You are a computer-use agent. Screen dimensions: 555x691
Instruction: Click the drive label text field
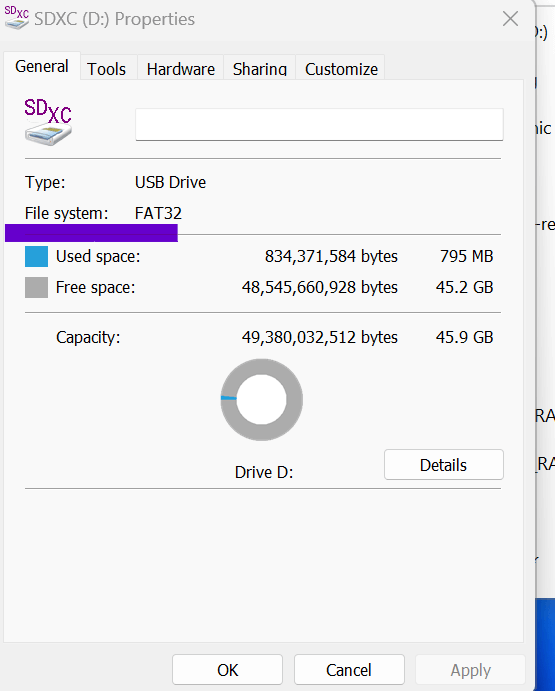[319, 125]
